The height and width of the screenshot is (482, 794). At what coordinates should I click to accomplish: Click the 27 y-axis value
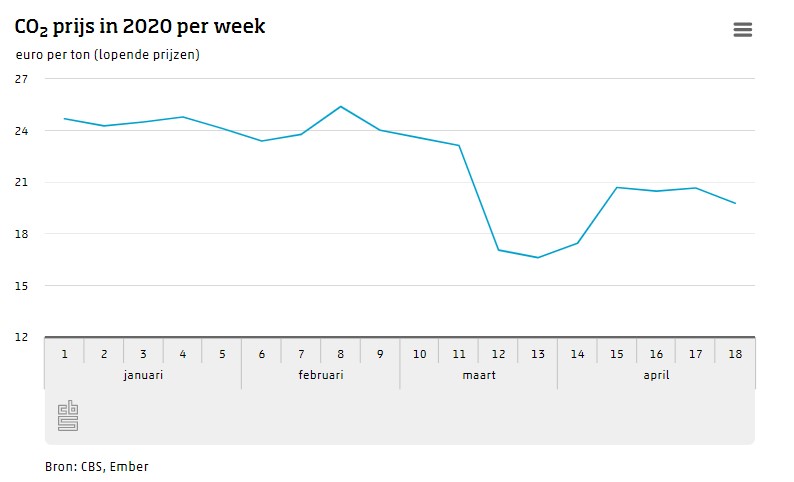click(22, 79)
